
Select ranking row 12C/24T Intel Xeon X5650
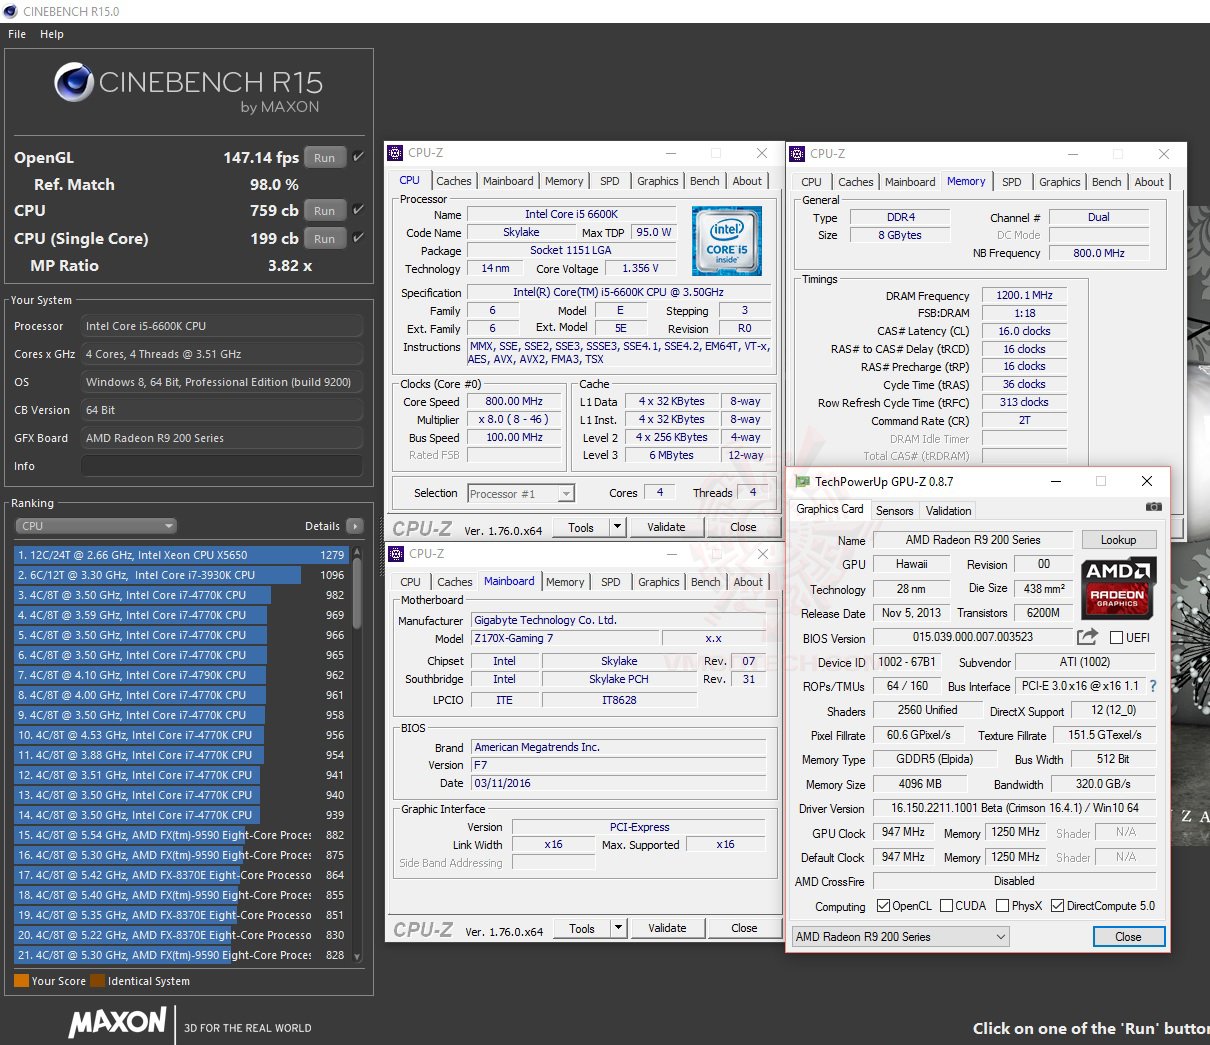click(180, 555)
